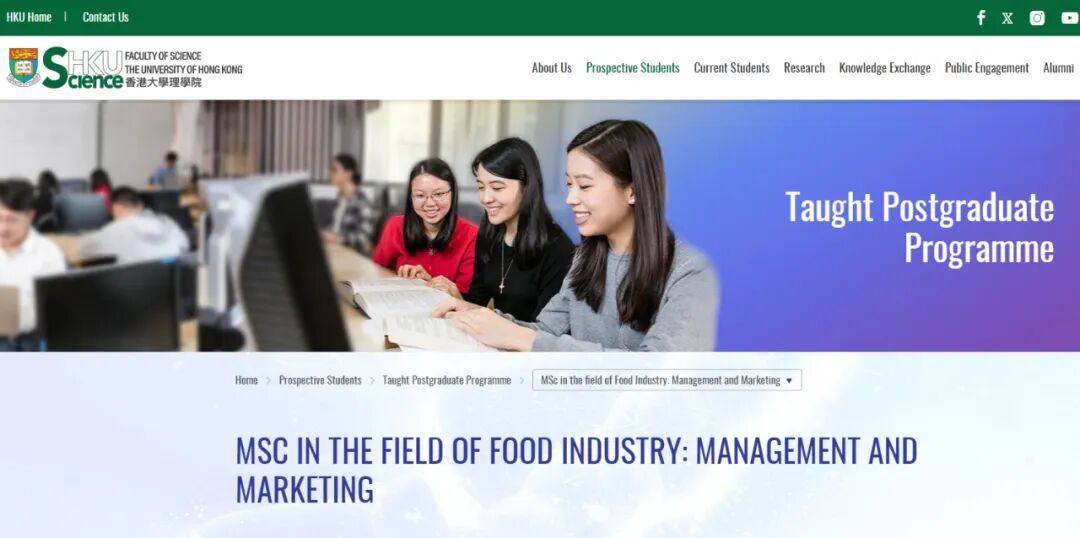Viewport: 1080px width, 538px height.
Task: Open the Alumni menu
Action: pos(1058,68)
